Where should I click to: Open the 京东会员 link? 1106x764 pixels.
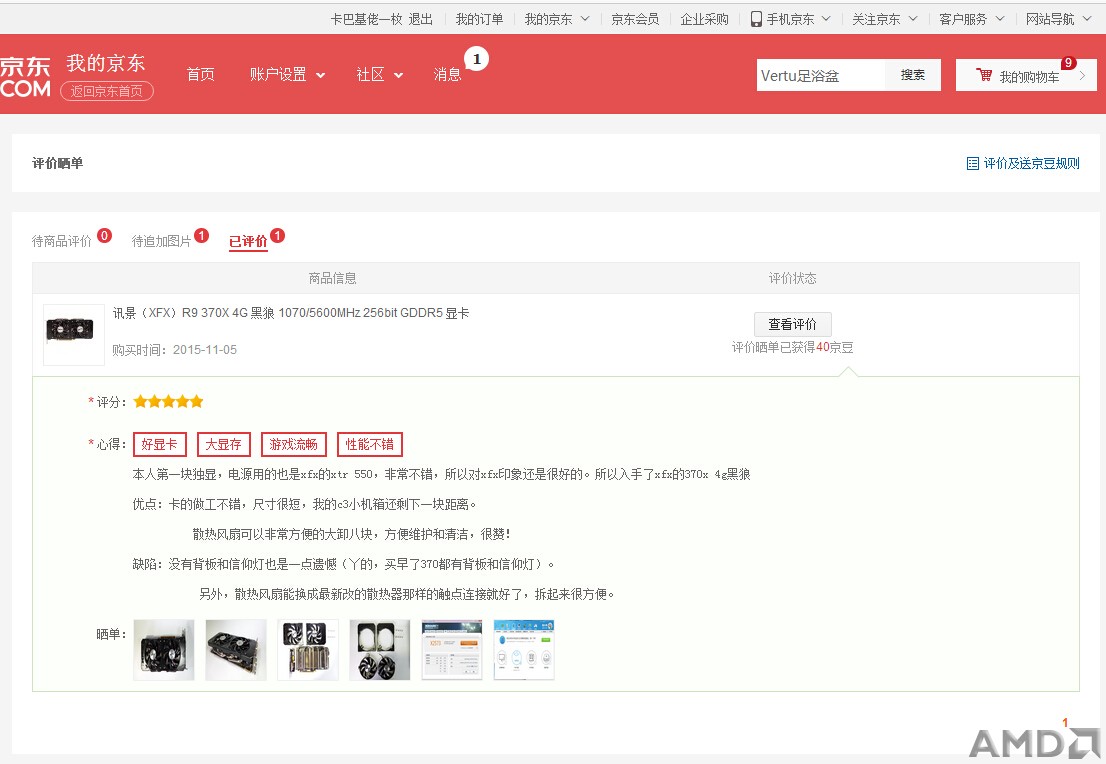[x=635, y=19]
